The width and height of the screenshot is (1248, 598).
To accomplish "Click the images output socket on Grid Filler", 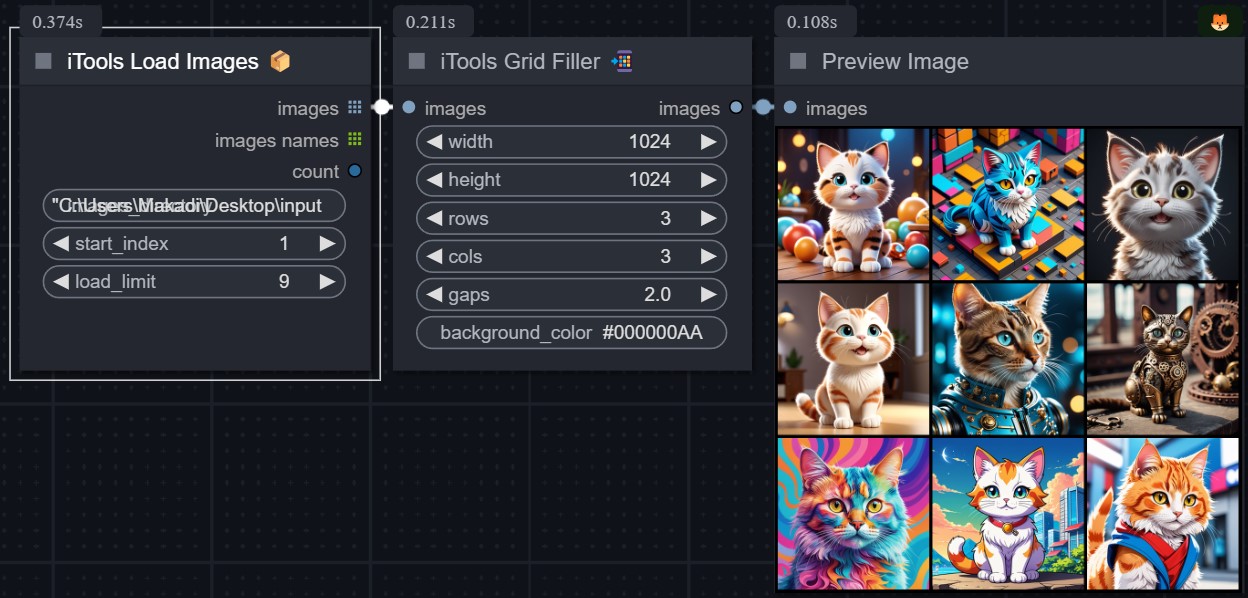I will [736, 108].
